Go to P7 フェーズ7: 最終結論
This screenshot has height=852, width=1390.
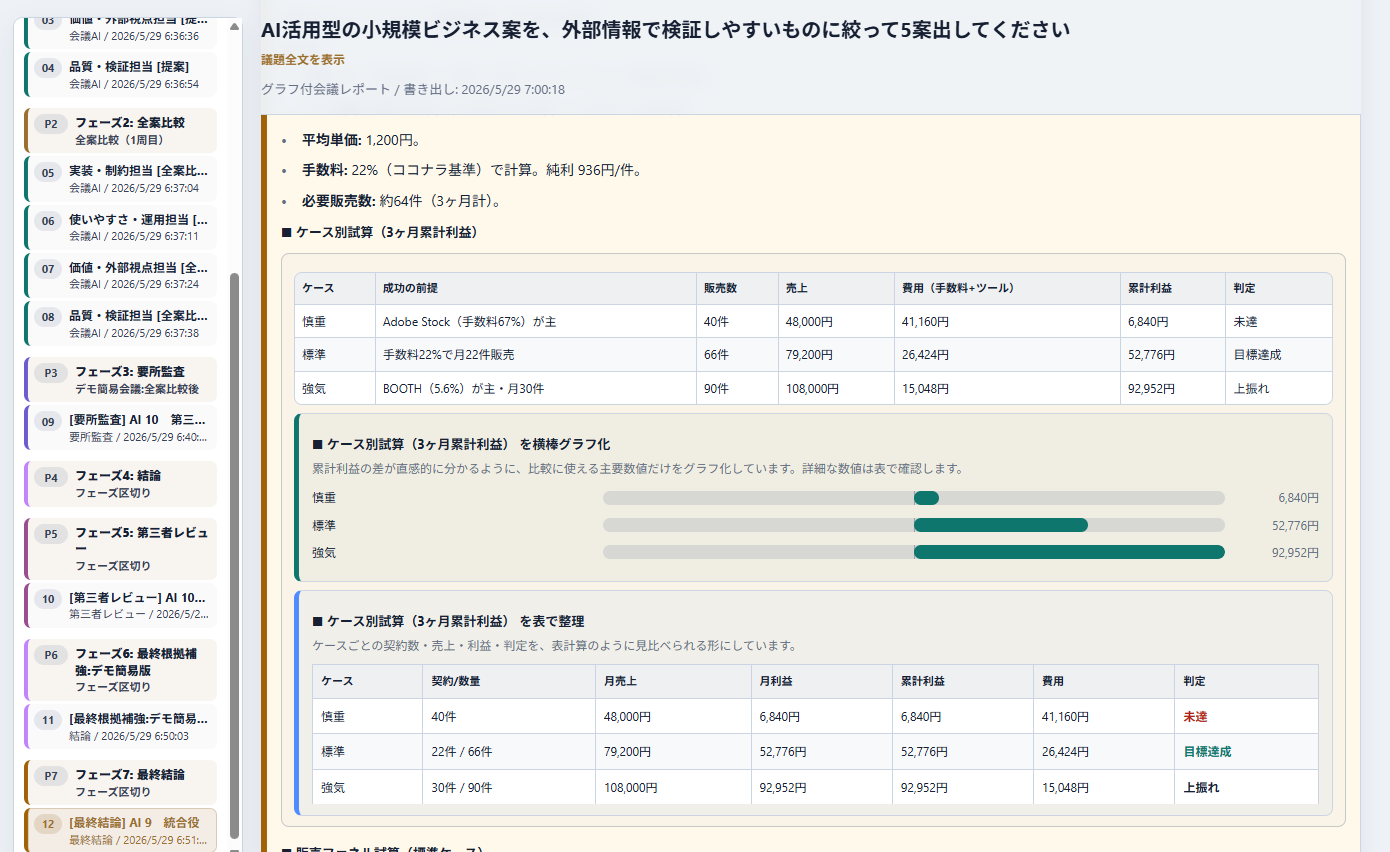[120, 782]
